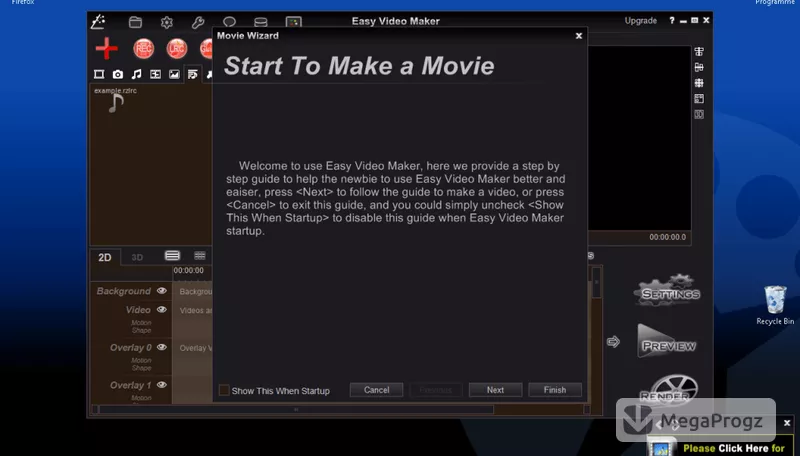The width and height of the screenshot is (800, 456).
Task: Show the picture-in-picture media icon
Action: [155, 74]
